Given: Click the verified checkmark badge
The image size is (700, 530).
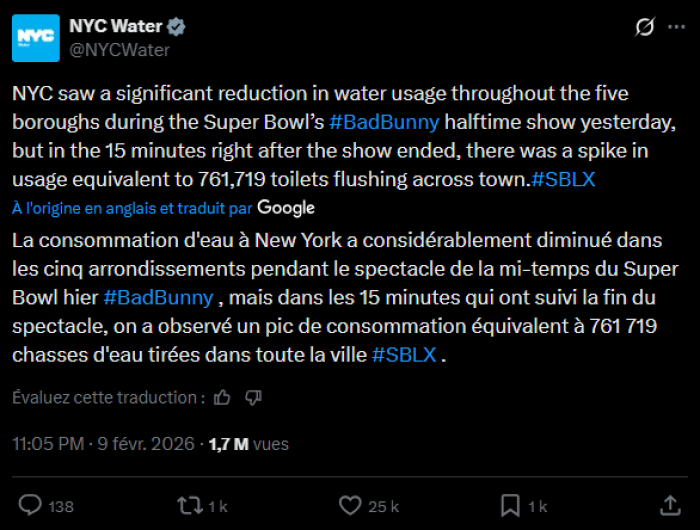Looking at the screenshot, I should [176, 27].
